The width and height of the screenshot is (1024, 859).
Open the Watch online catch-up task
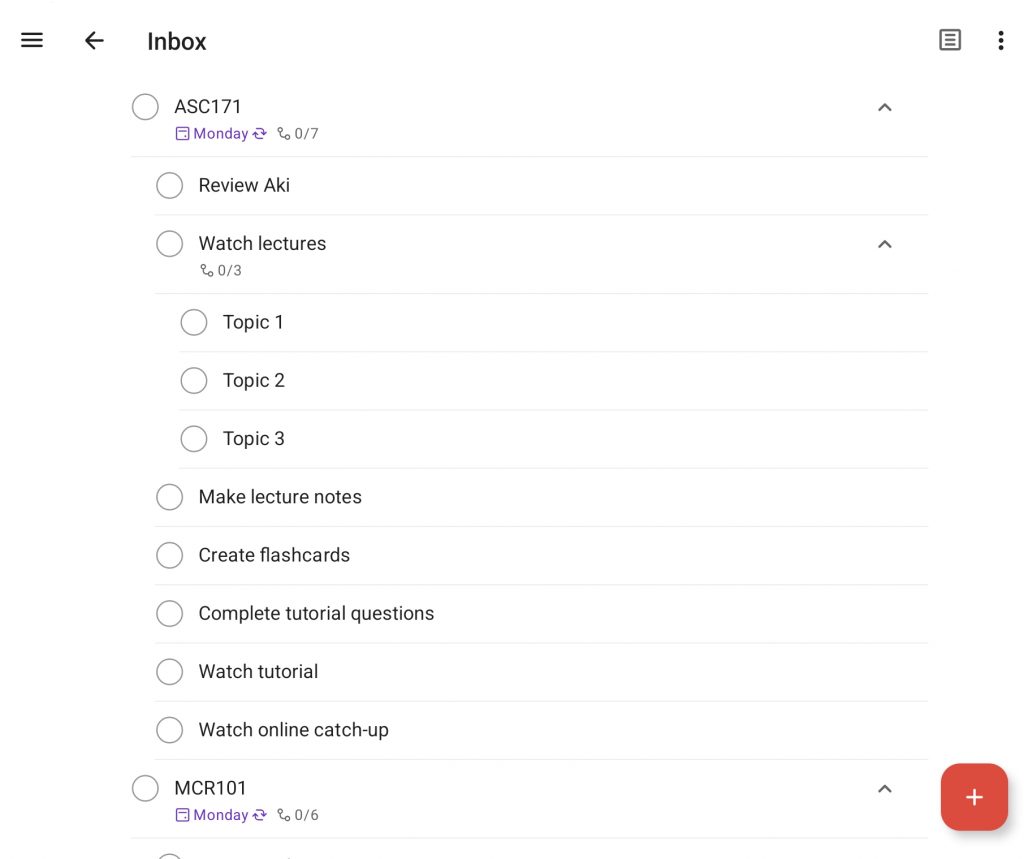pos(293,730)
